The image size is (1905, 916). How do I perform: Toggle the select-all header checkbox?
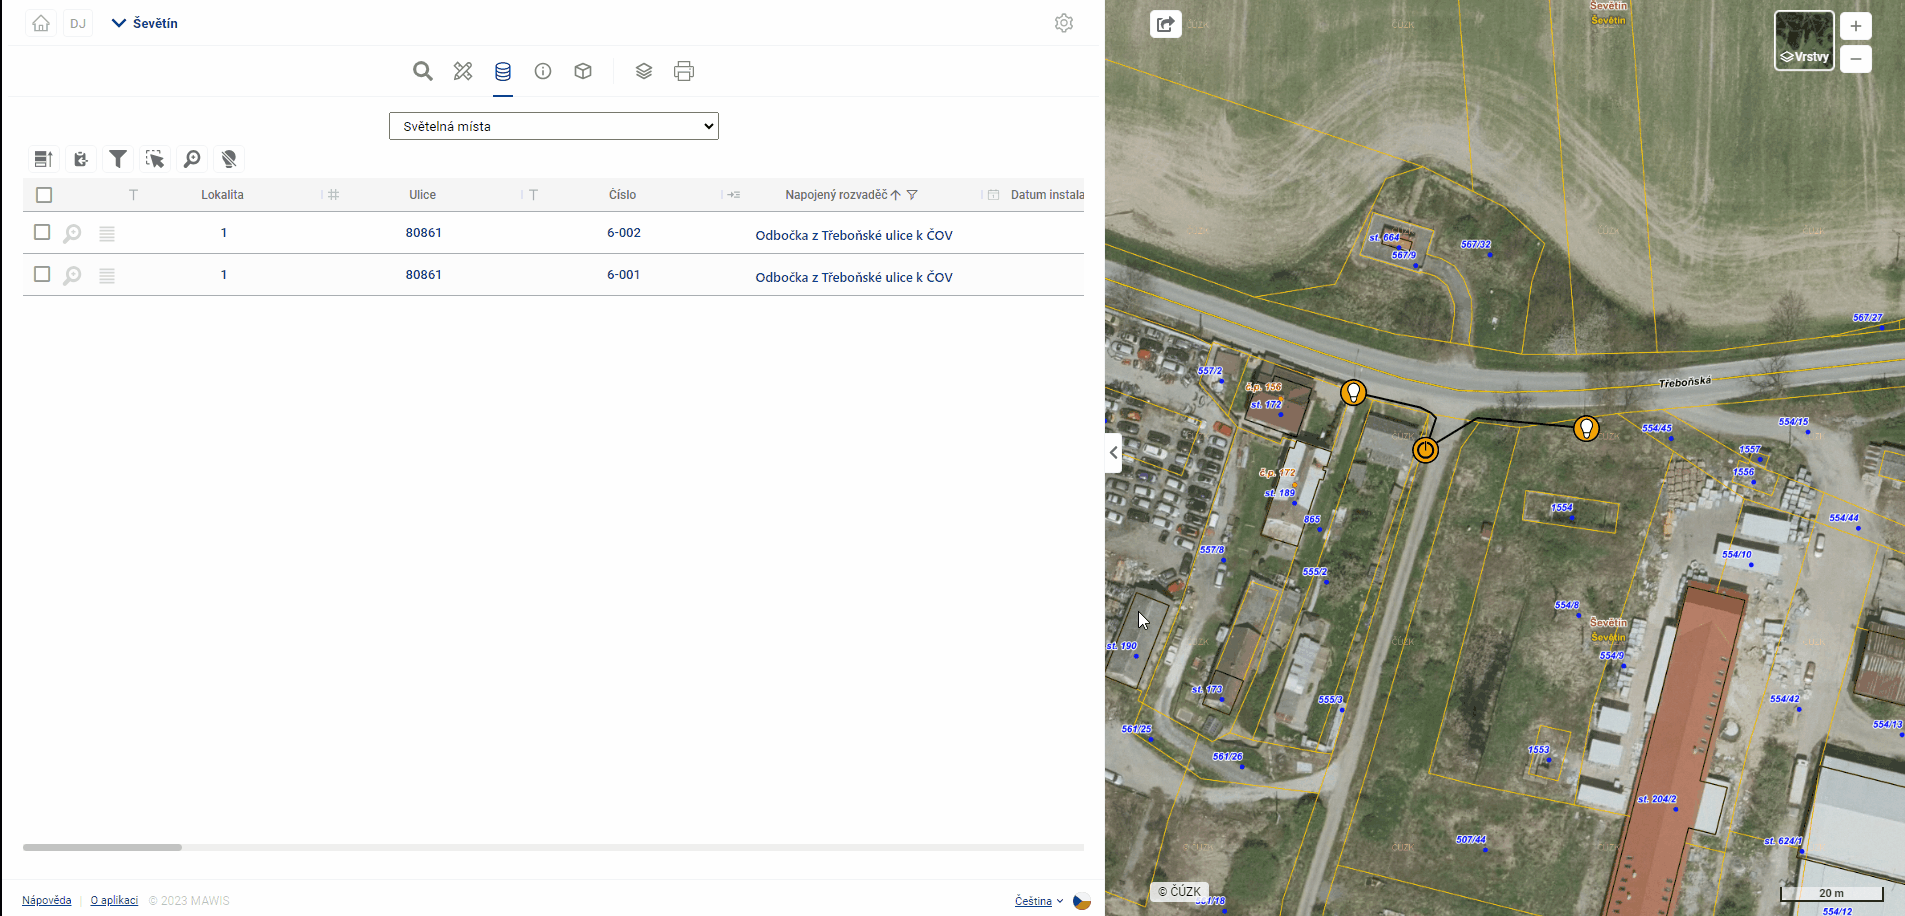tap(44, 195)
